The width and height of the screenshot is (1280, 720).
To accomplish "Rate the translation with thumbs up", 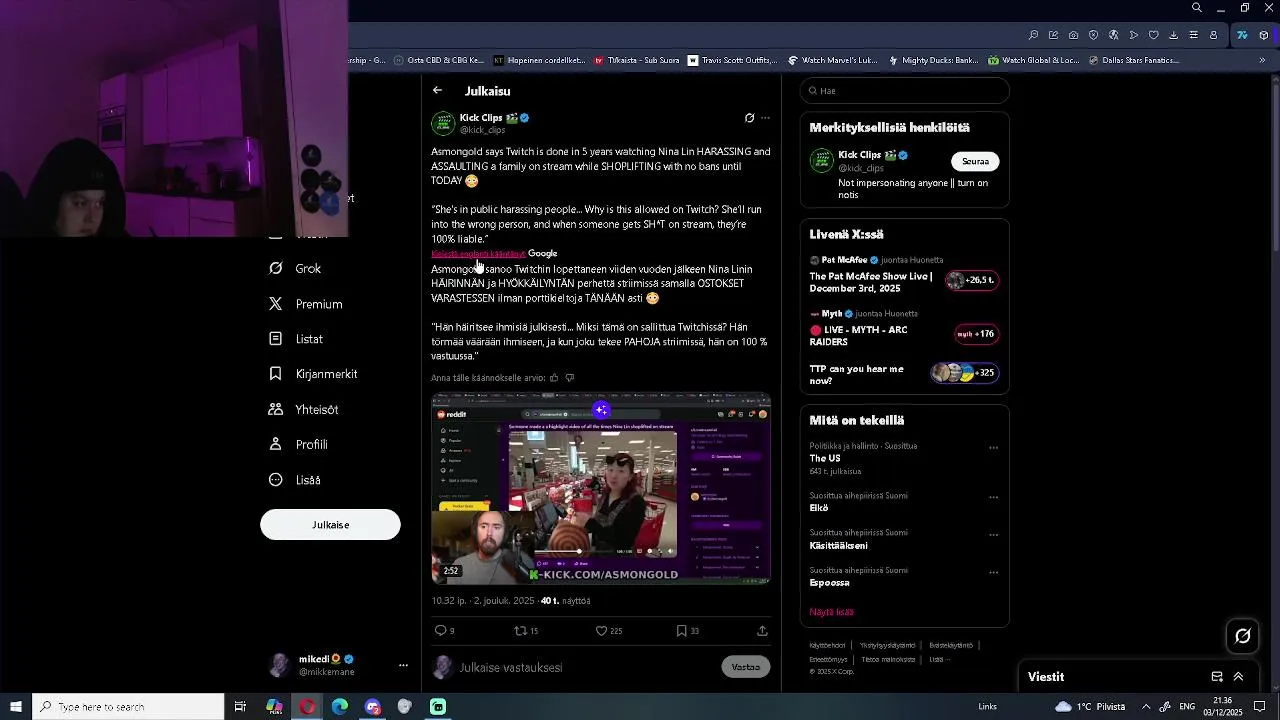I will click(555, 378).
